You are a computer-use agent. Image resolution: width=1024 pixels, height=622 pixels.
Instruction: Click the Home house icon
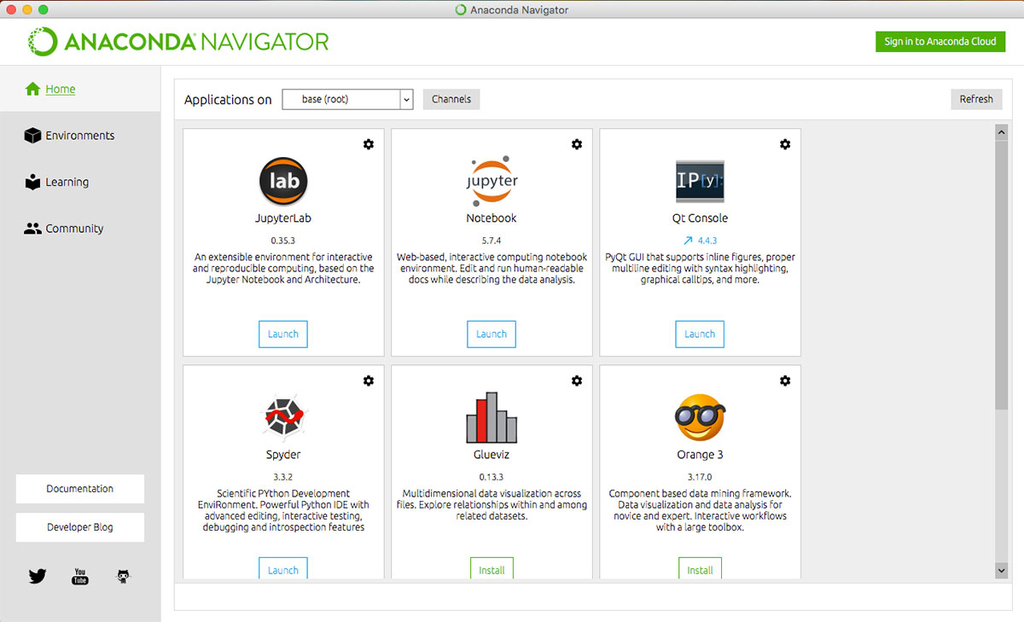pyautogui.click(x=33, y=89)
